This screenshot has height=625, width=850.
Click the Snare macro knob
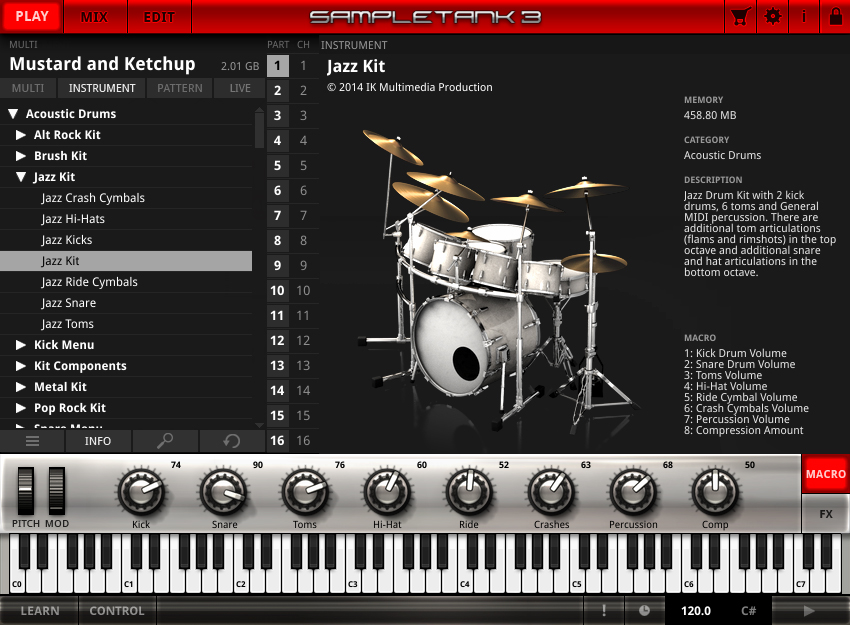(223, 492)
